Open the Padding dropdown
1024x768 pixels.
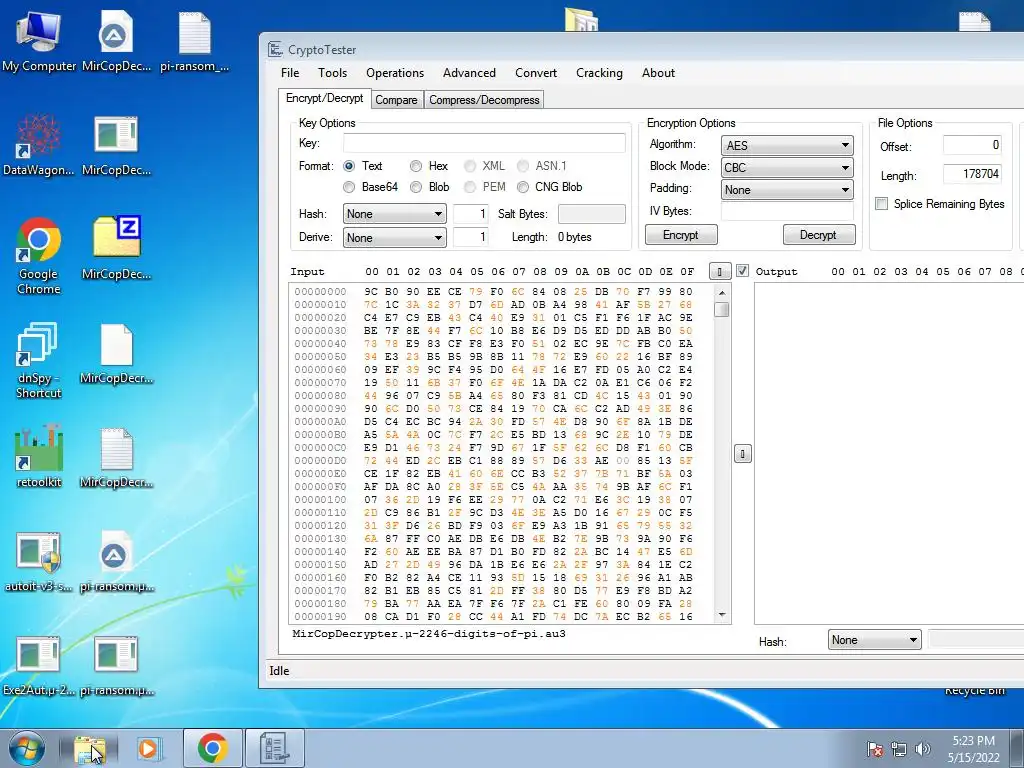click(x=787, y=190)
